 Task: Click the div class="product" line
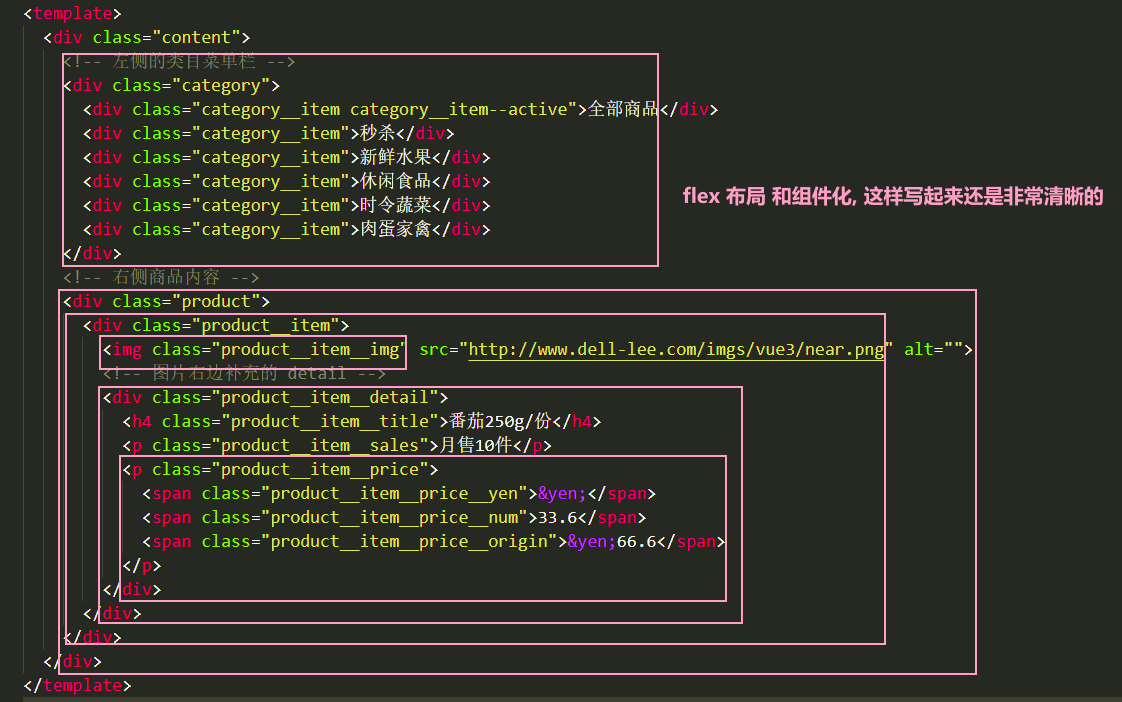[166, 301]
